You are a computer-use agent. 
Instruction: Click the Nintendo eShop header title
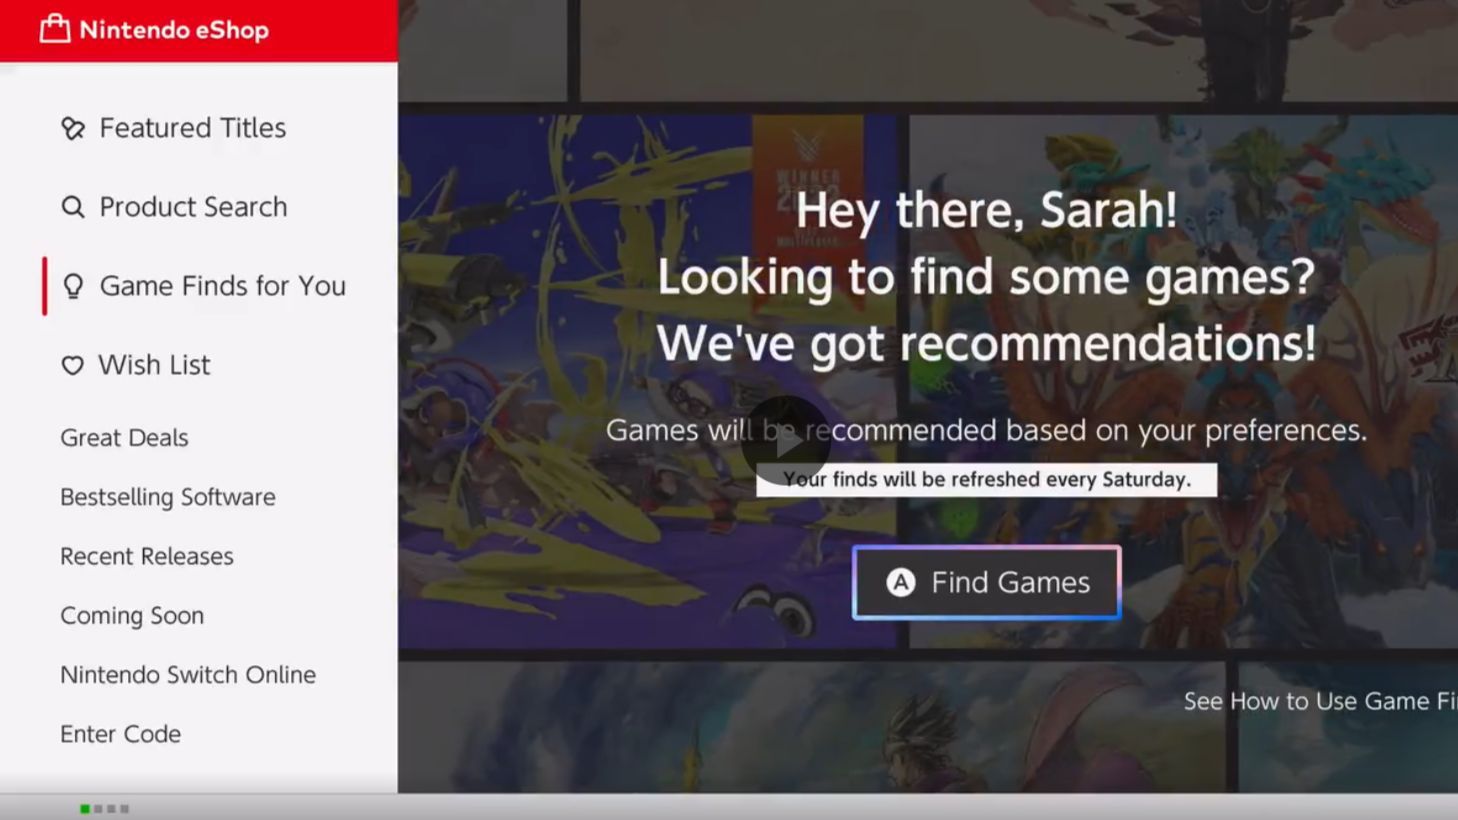coord(173,30)
